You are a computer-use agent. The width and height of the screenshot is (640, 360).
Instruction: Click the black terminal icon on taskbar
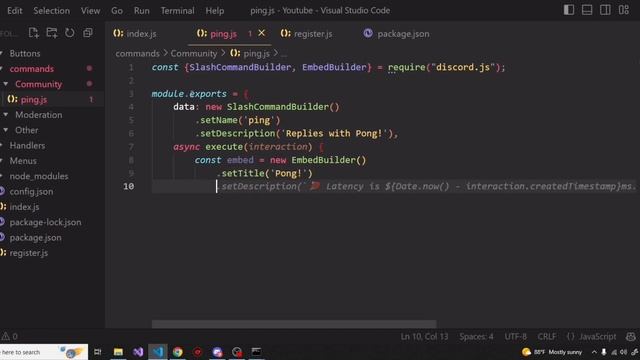256,352
